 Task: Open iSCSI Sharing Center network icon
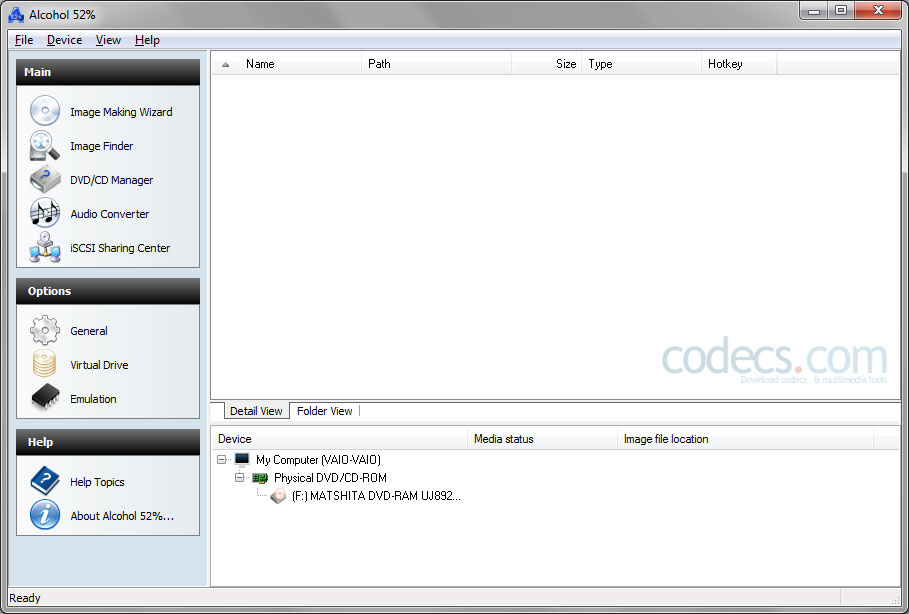point(45,247)
